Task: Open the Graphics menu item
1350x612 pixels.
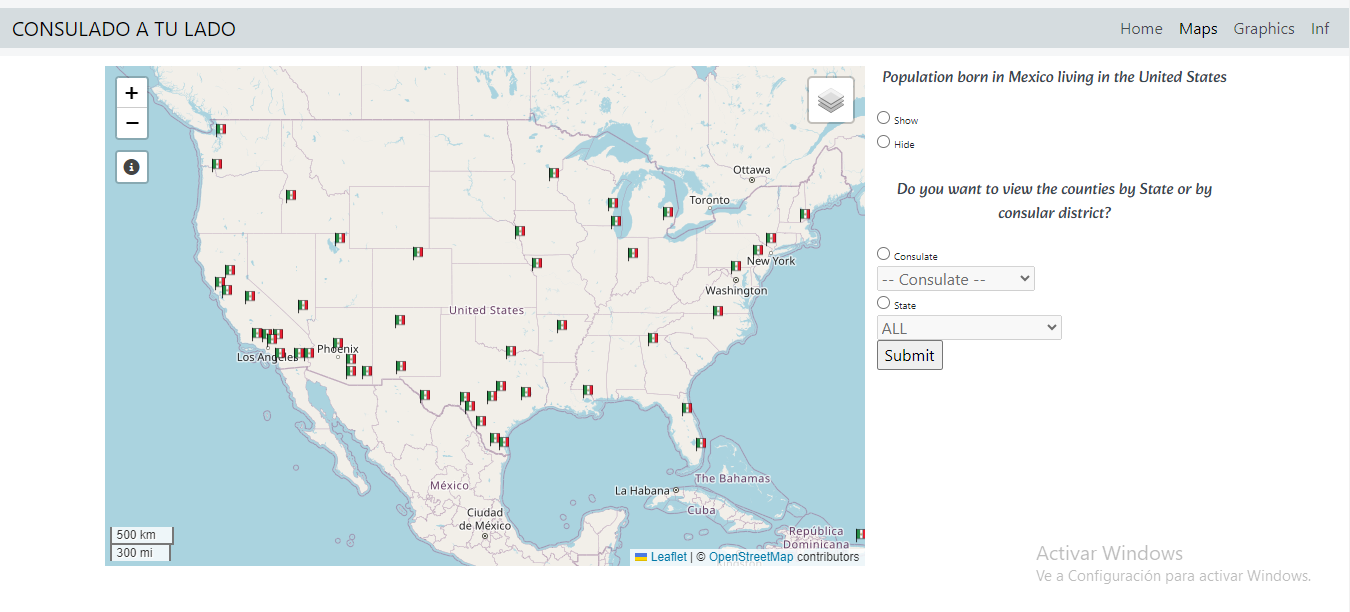Action: 1264,29
